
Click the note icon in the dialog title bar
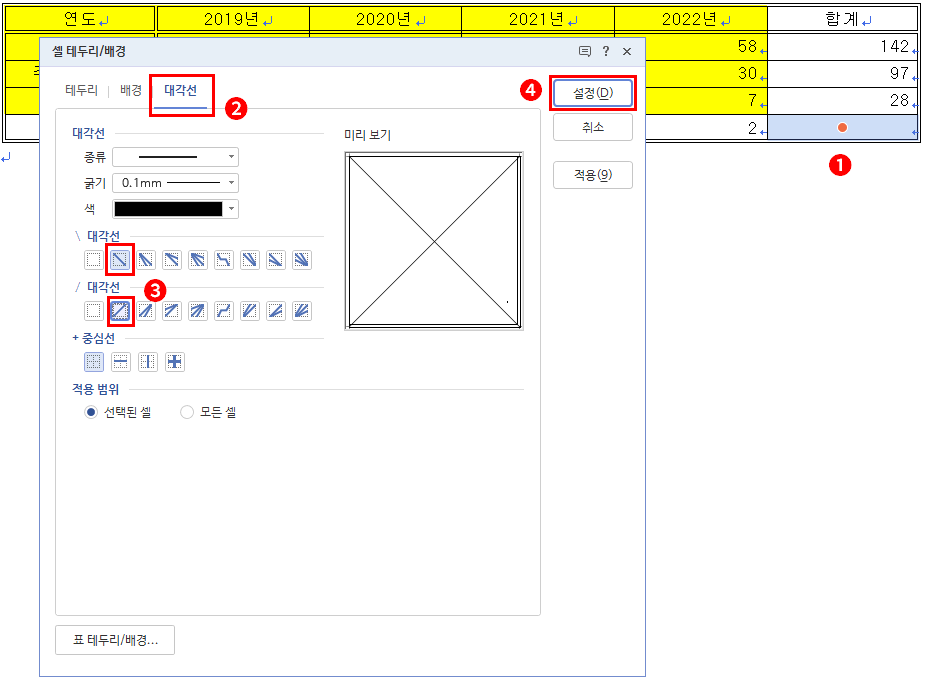point(585,51)
